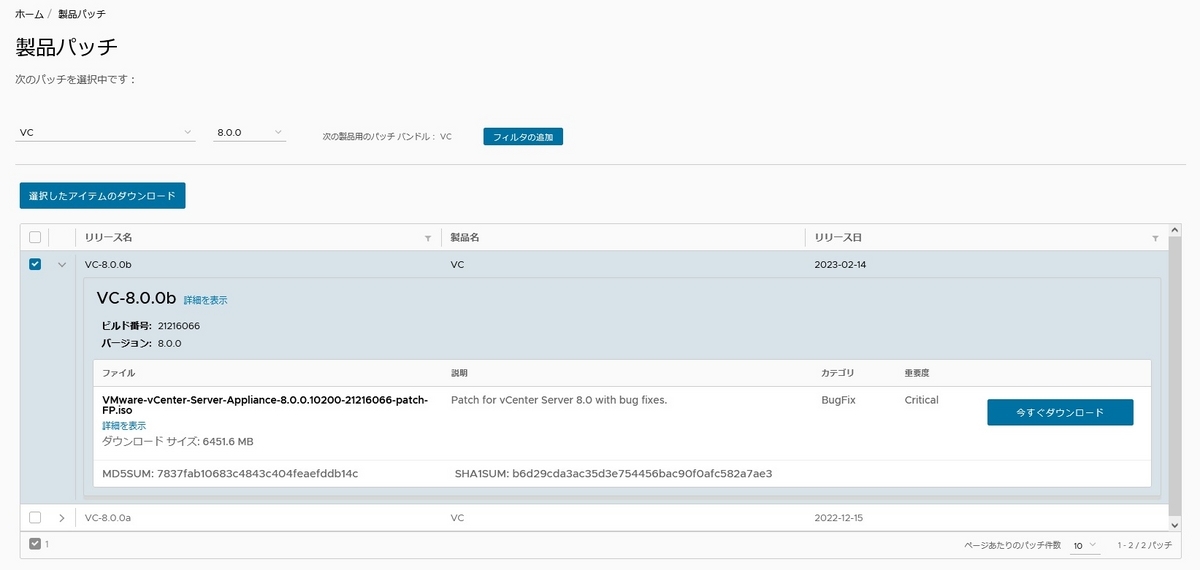Collapse the VC-8.0.0b row chevron
The height and width of the screenshot is (570, 1200).
[x=62, y=264]
